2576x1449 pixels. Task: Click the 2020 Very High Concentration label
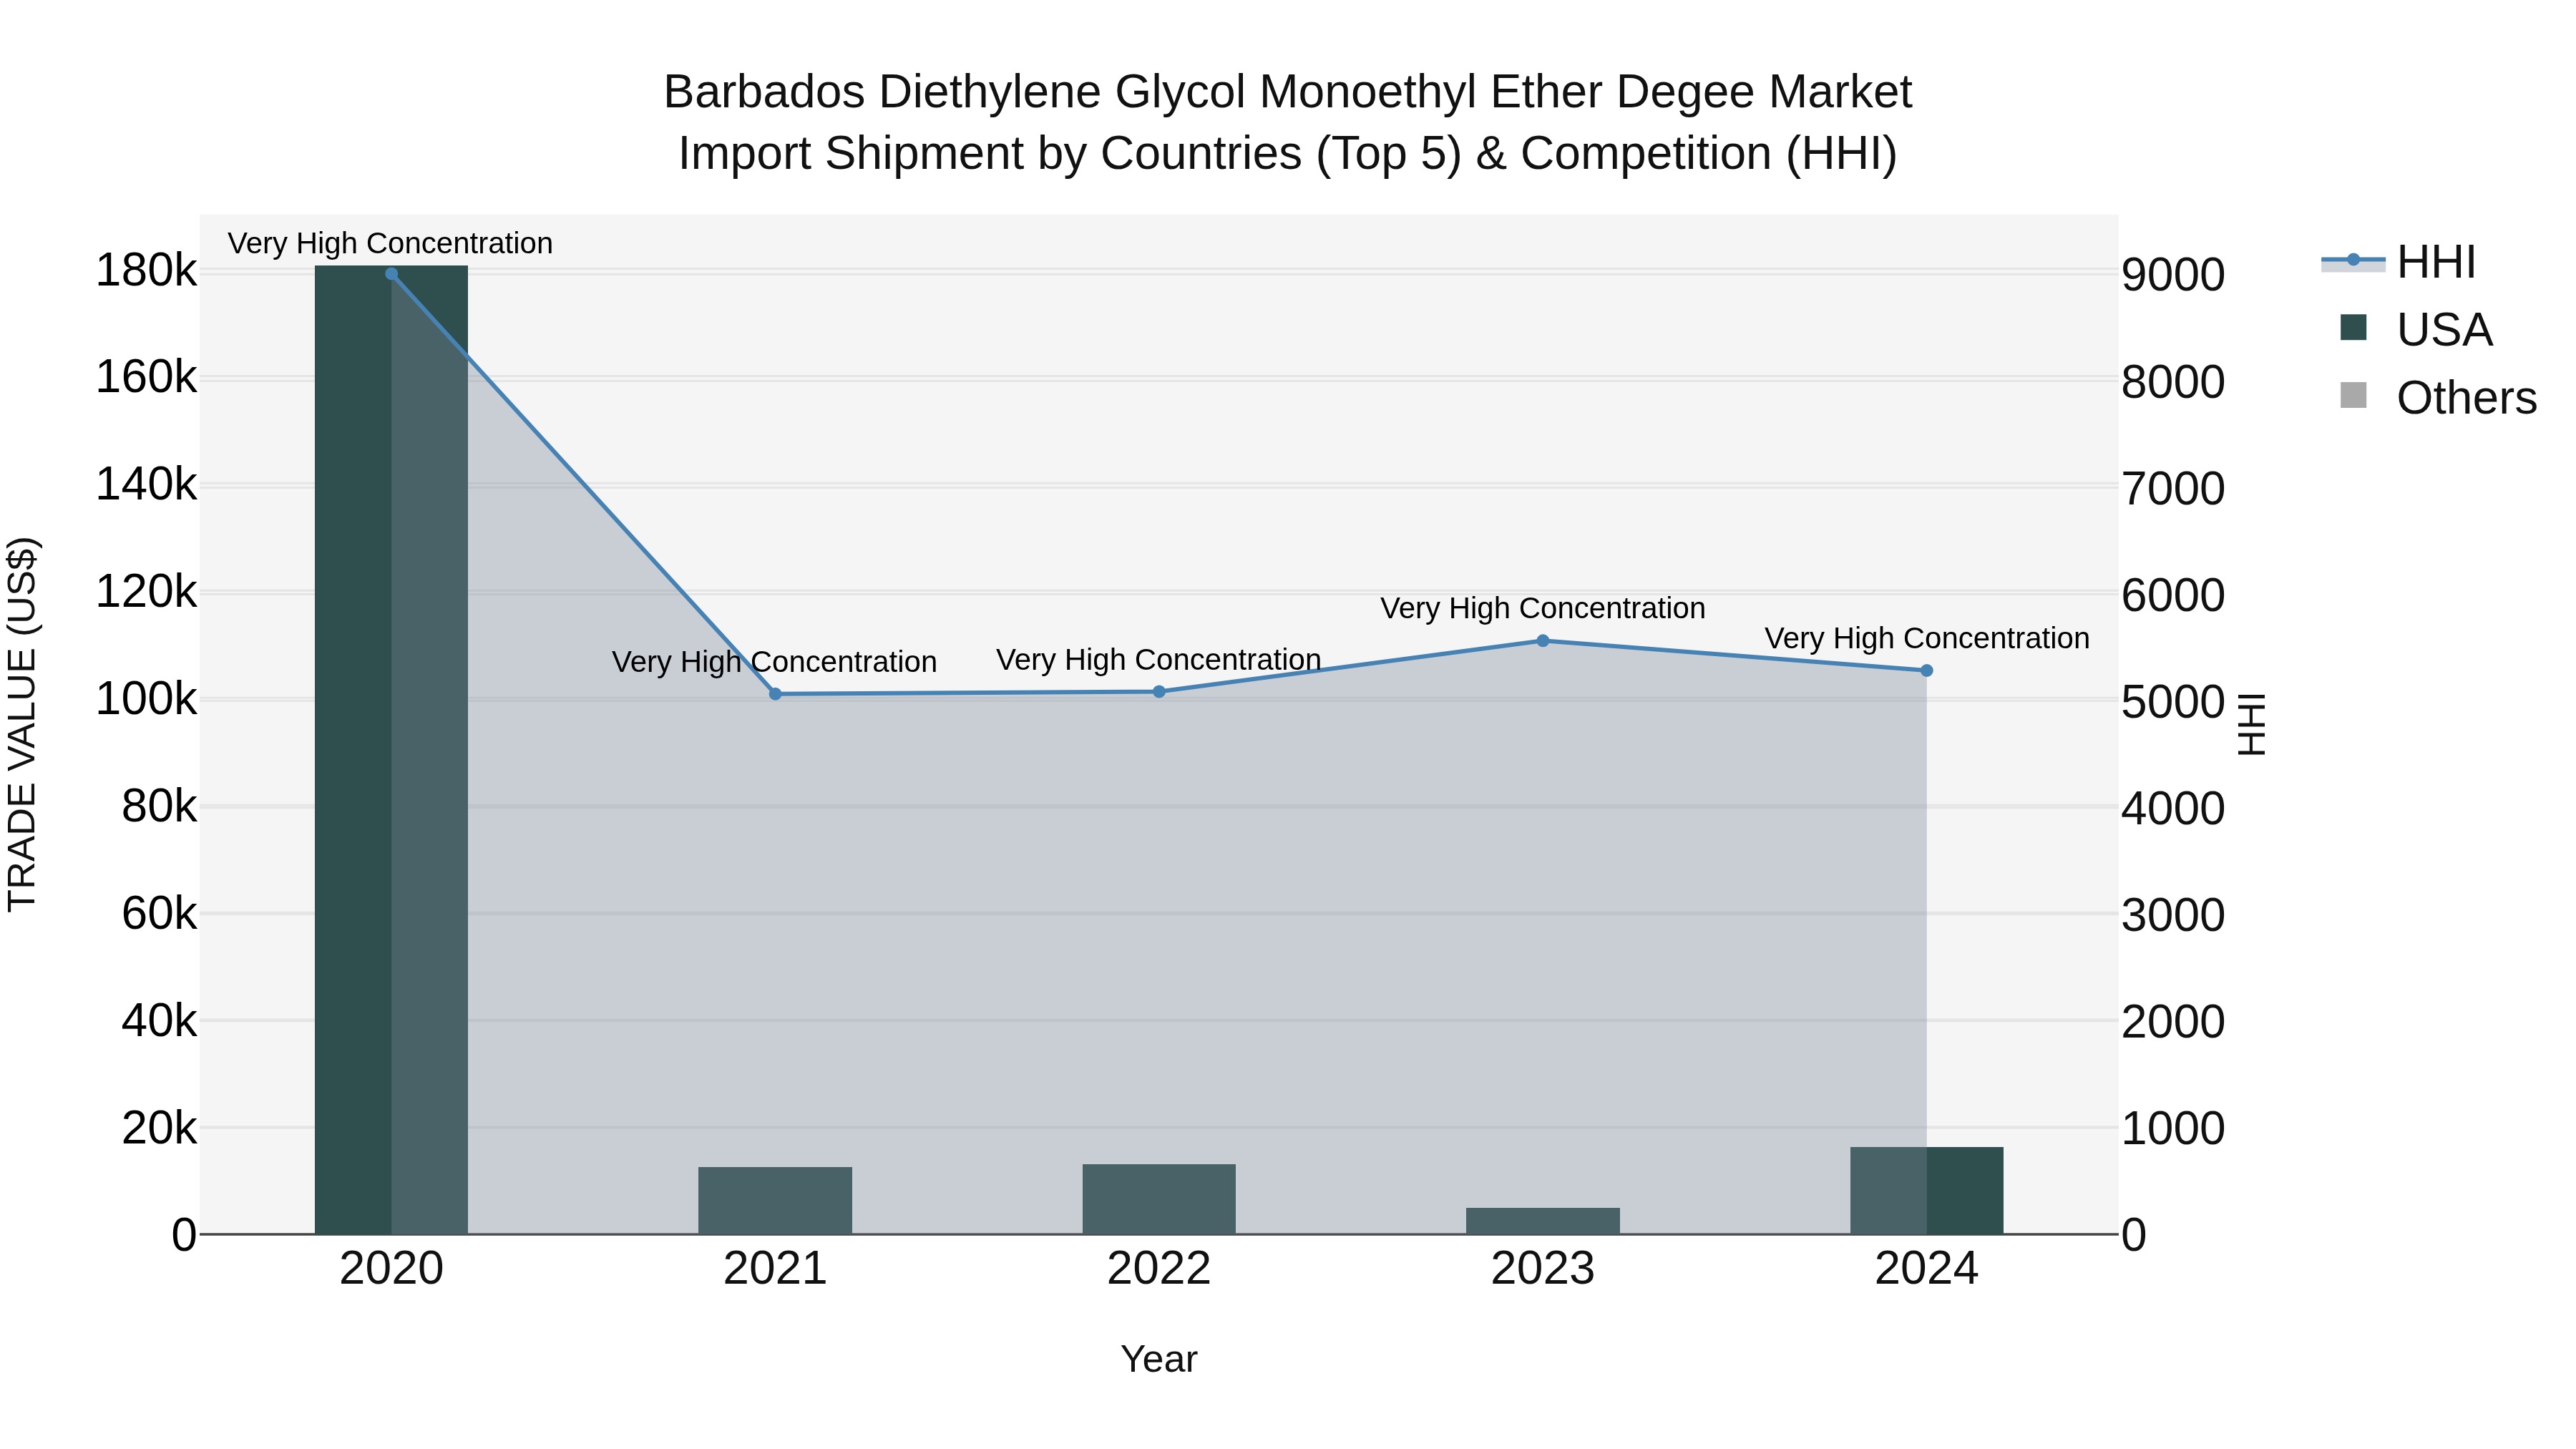(x=390, y=244)
